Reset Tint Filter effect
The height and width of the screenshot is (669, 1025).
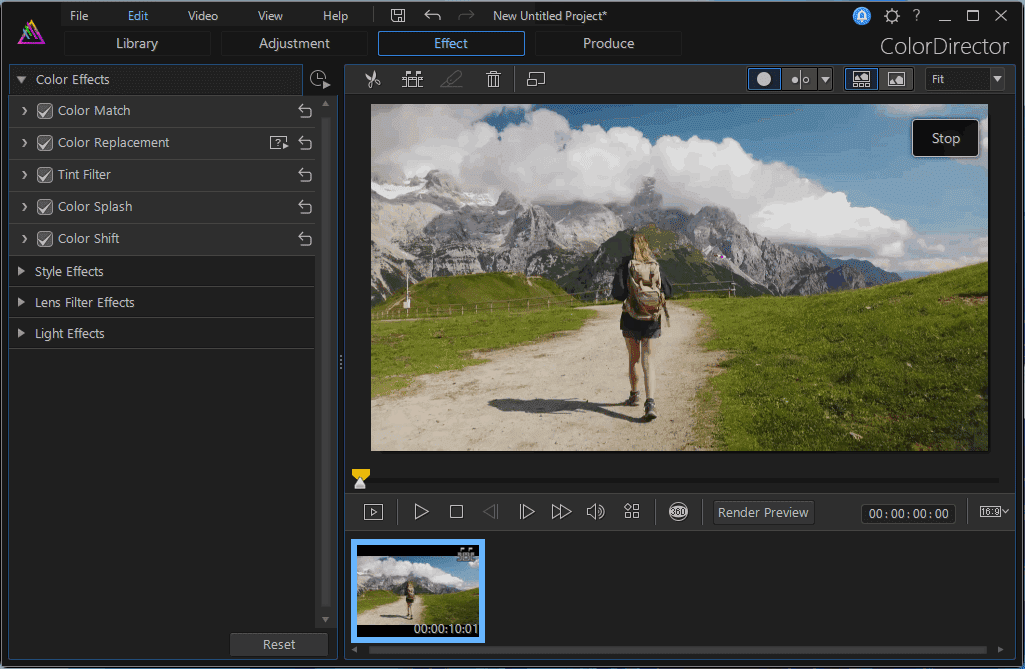tap(305, 175)
